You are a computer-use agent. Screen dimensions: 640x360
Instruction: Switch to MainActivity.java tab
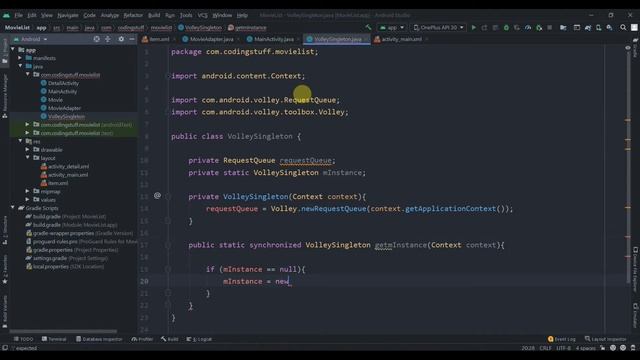pos(273,39)
